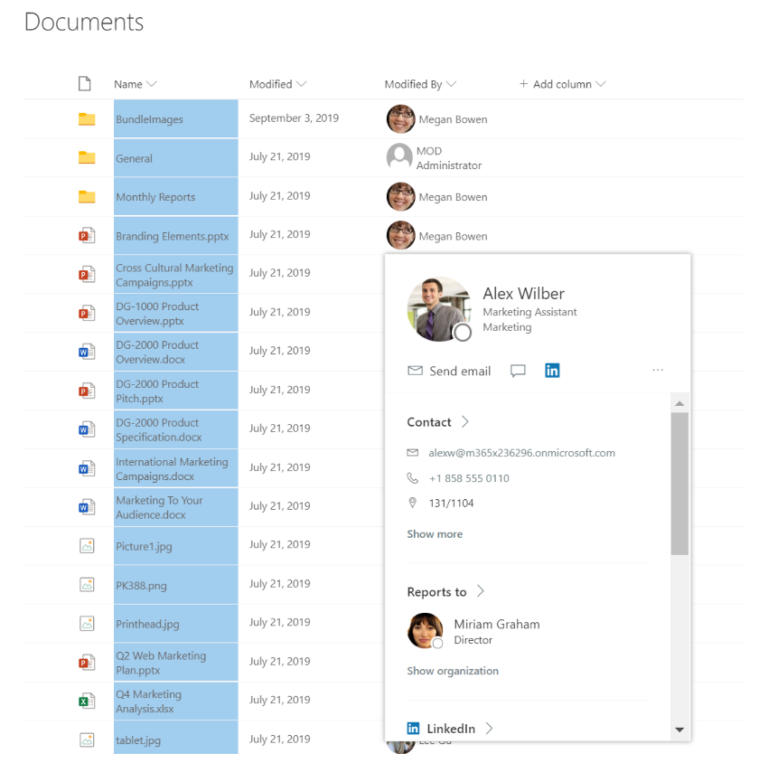This screenshot has width=768, height=763.
Task: Click Show more under contact details
Action: click(x=434, y=534)
